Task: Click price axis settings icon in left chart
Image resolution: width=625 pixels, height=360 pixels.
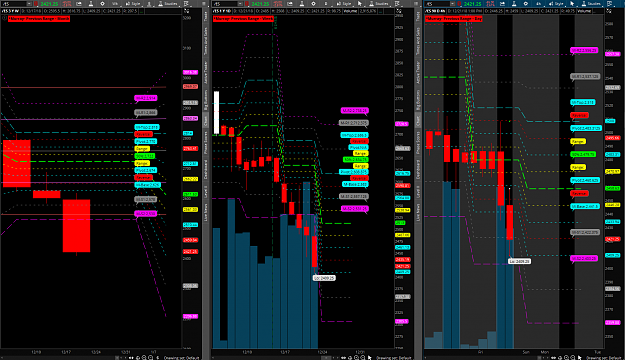Action: 187,11
